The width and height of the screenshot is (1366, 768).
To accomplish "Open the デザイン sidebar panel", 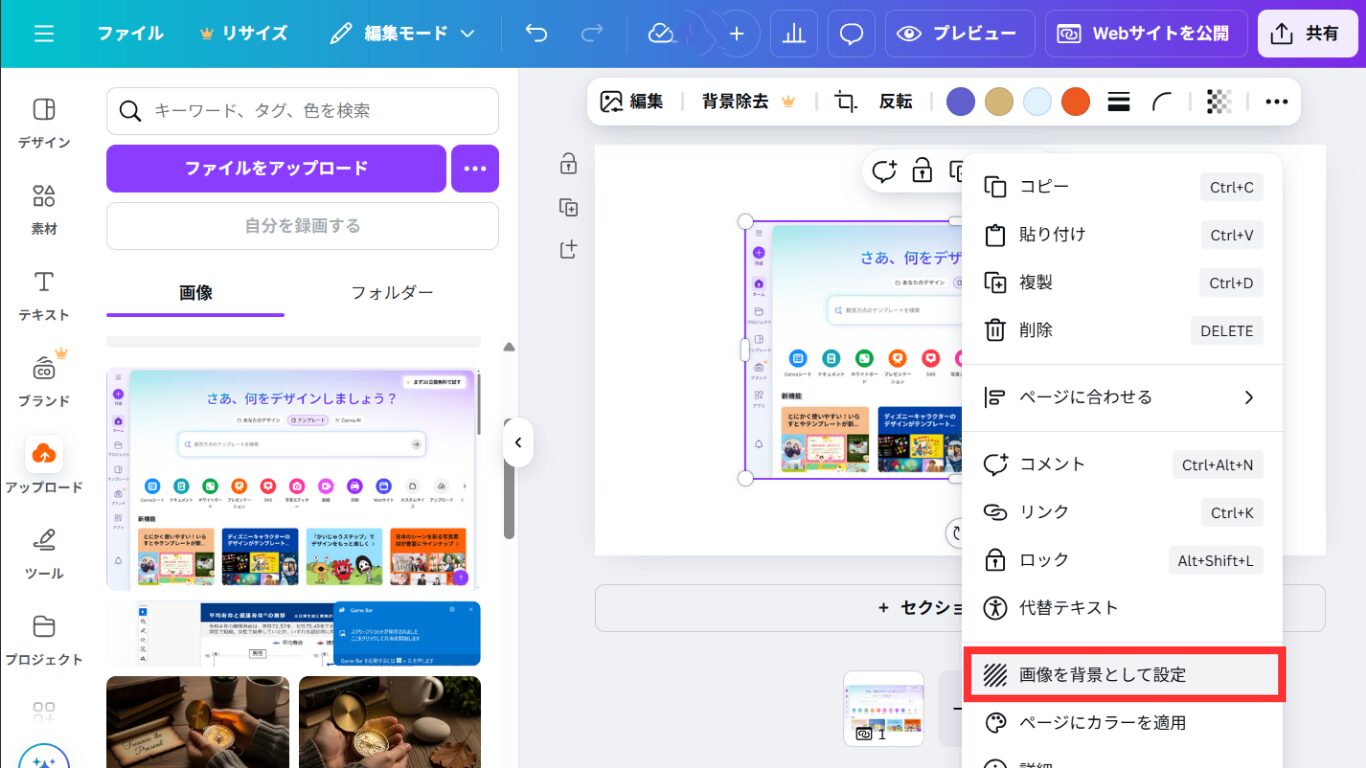I will tap(44, 122).
